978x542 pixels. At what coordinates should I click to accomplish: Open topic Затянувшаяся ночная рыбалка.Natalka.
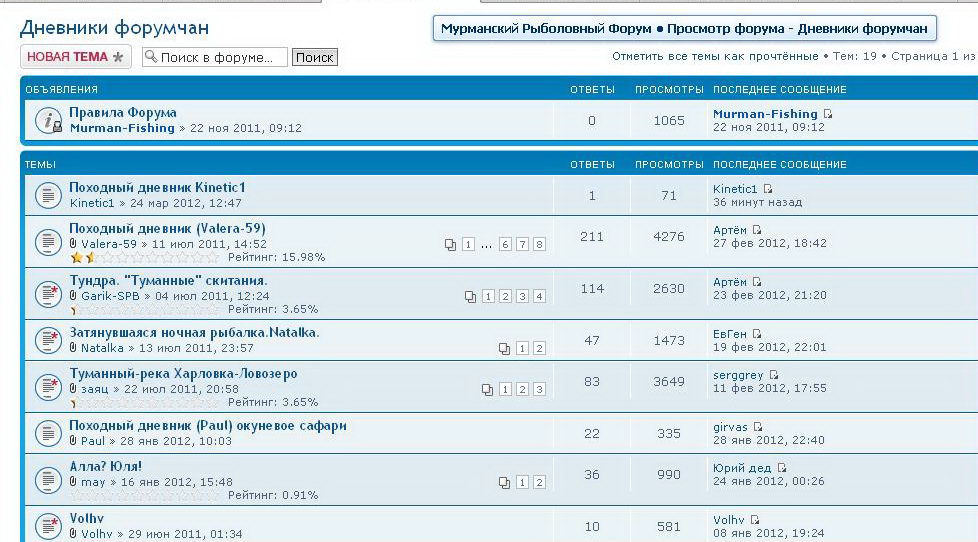(194, 332)
